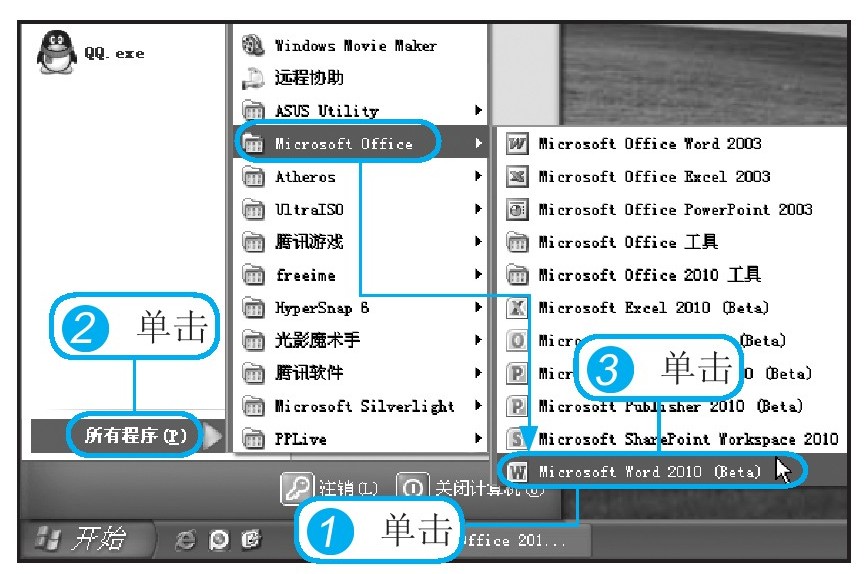Click the Microsoft Office folder label
This screenshot has height=574, width=864.
(344, 144)
